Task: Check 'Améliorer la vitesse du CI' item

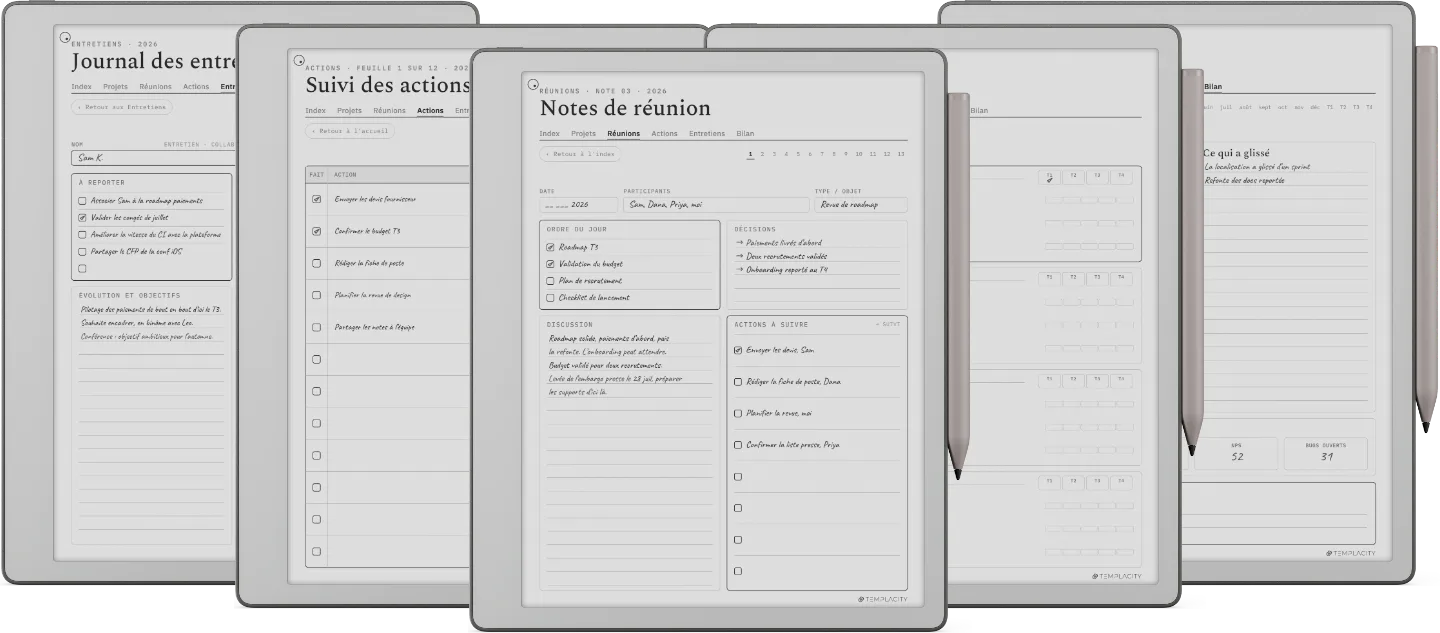Action: pyautogui.click(x=82, y=234)
